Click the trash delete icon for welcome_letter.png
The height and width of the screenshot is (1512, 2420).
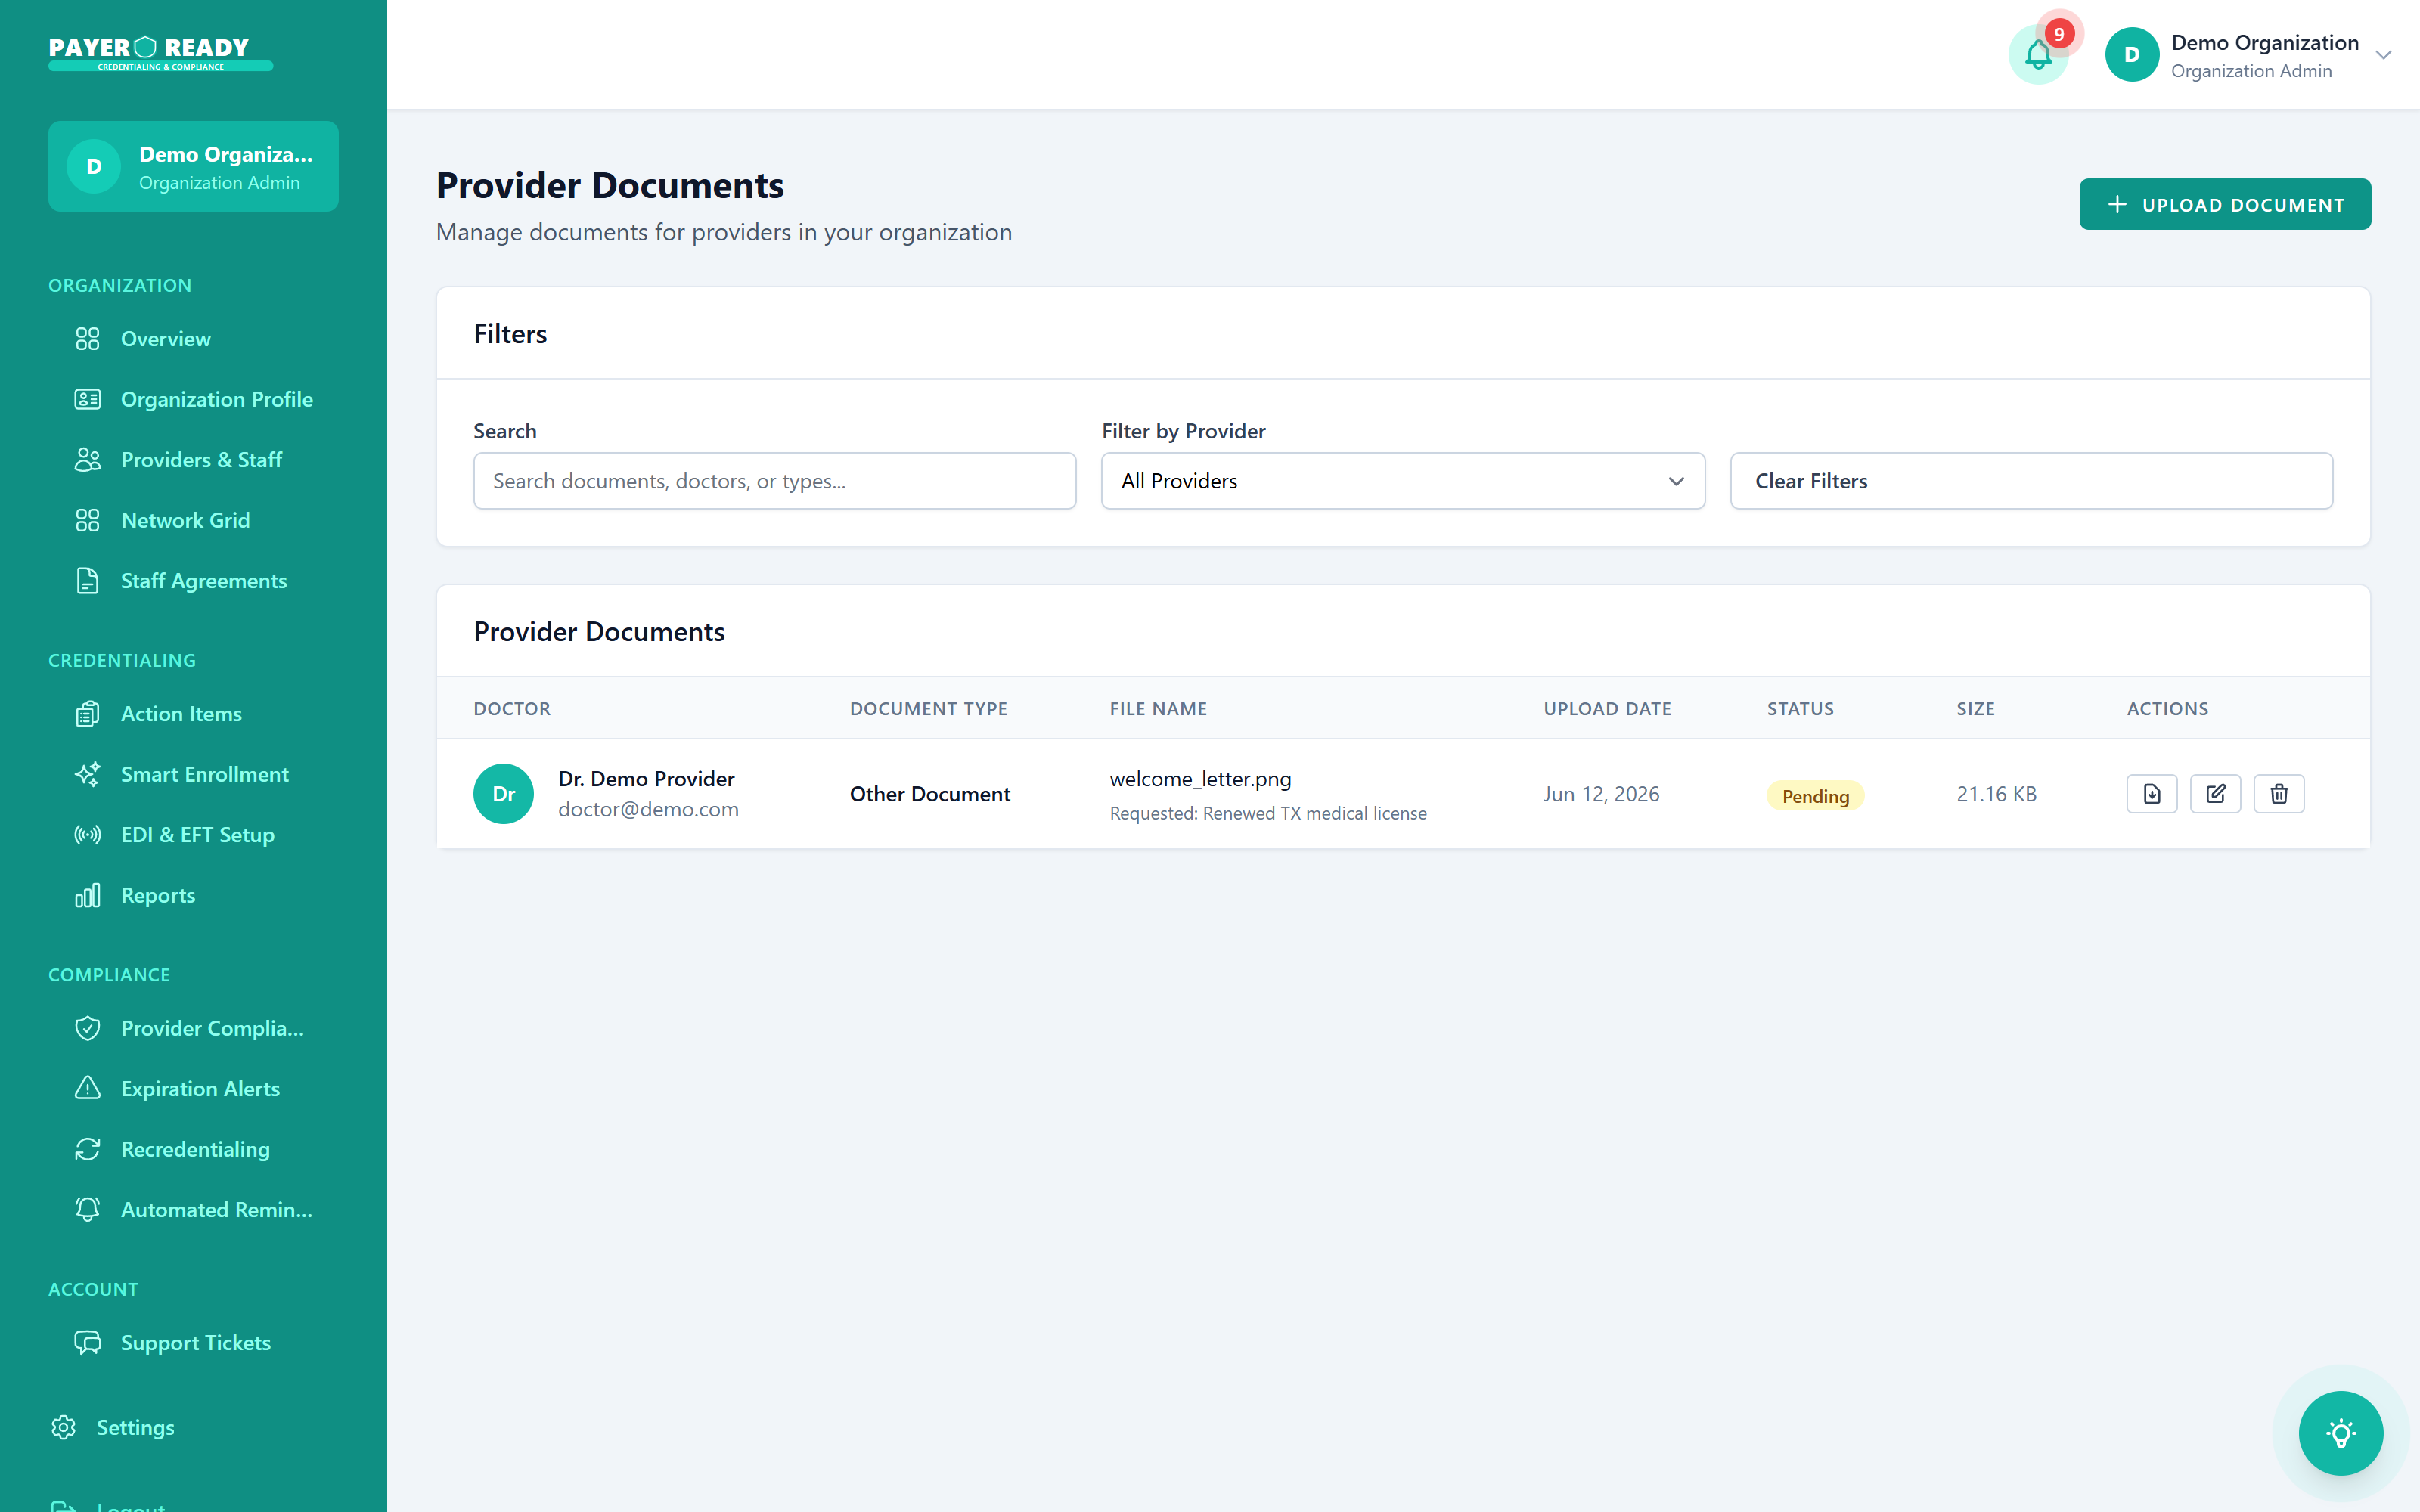coord(2279,794)
